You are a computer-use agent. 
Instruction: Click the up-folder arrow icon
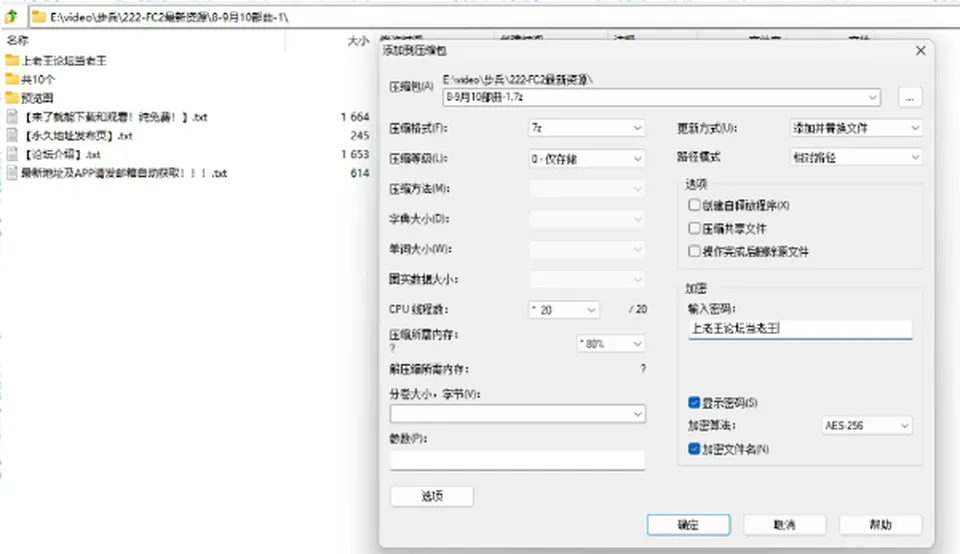[11, 17]
